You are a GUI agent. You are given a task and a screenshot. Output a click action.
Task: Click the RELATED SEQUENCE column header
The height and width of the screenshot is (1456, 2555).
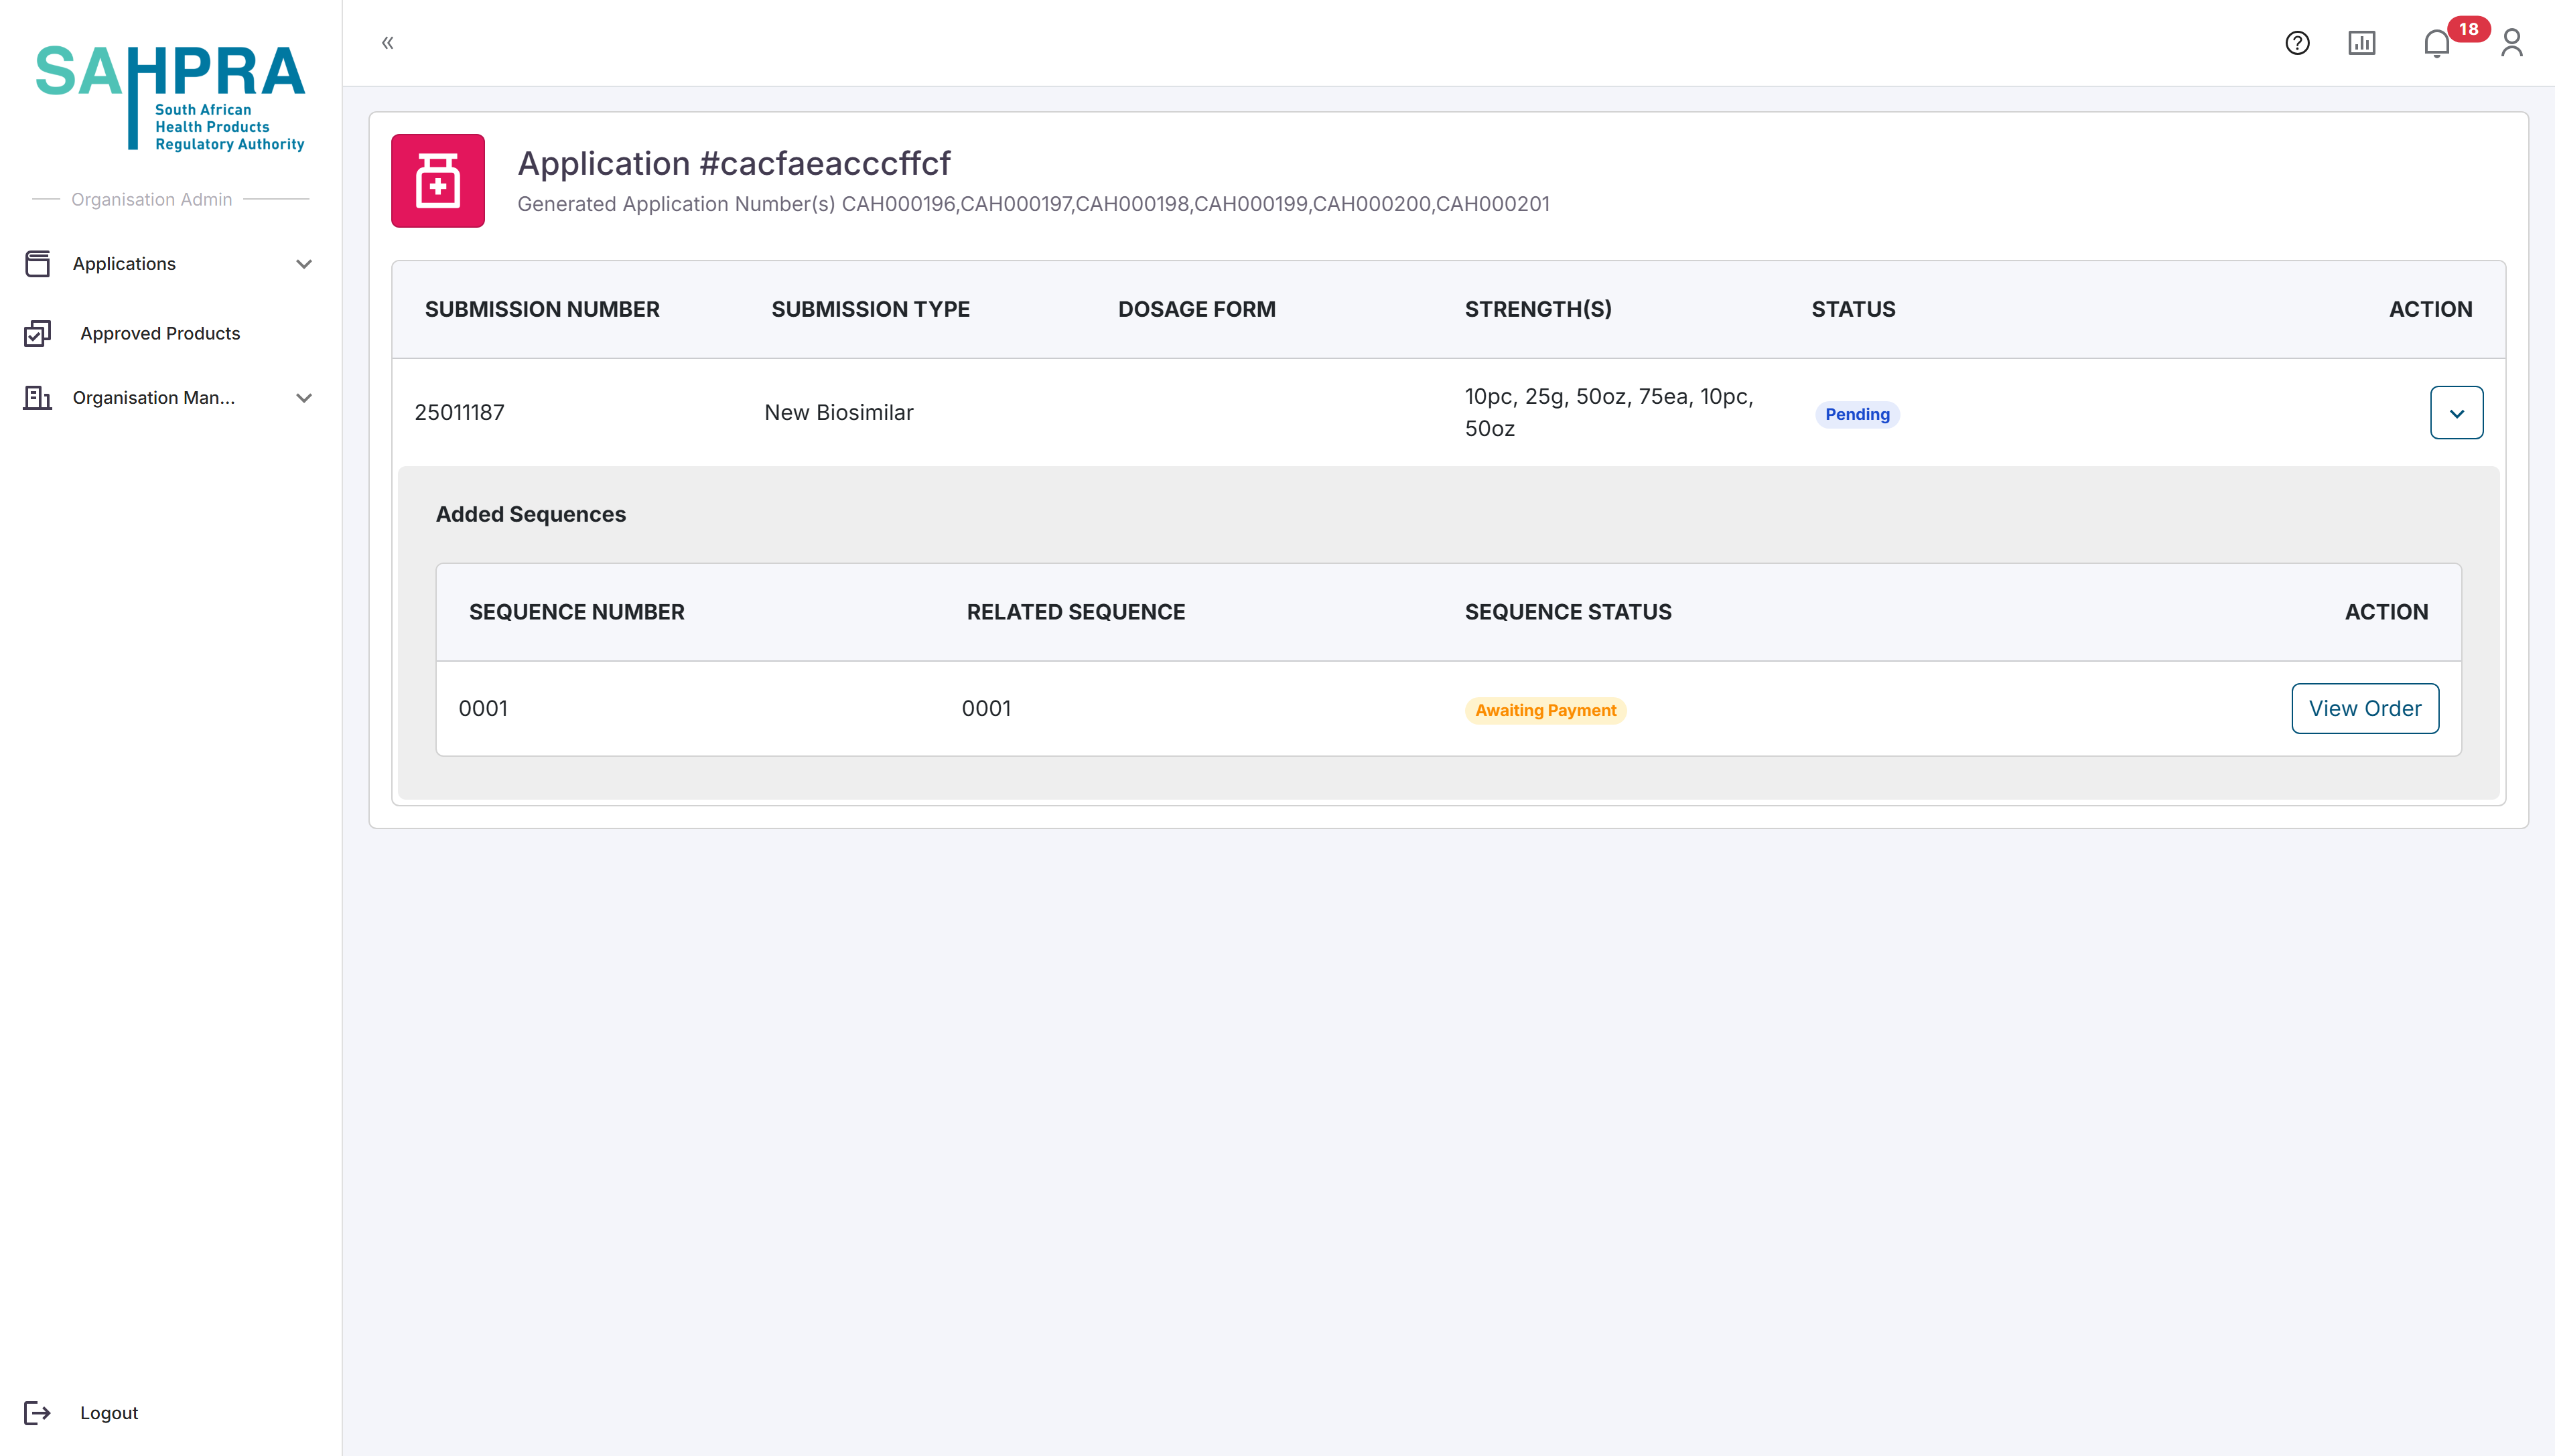(x=1076, y=612)
